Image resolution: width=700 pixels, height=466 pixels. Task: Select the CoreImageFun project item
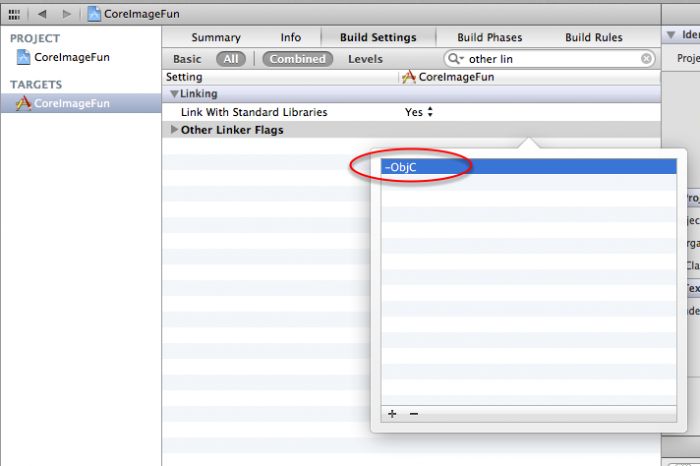(x=63, y=57)
